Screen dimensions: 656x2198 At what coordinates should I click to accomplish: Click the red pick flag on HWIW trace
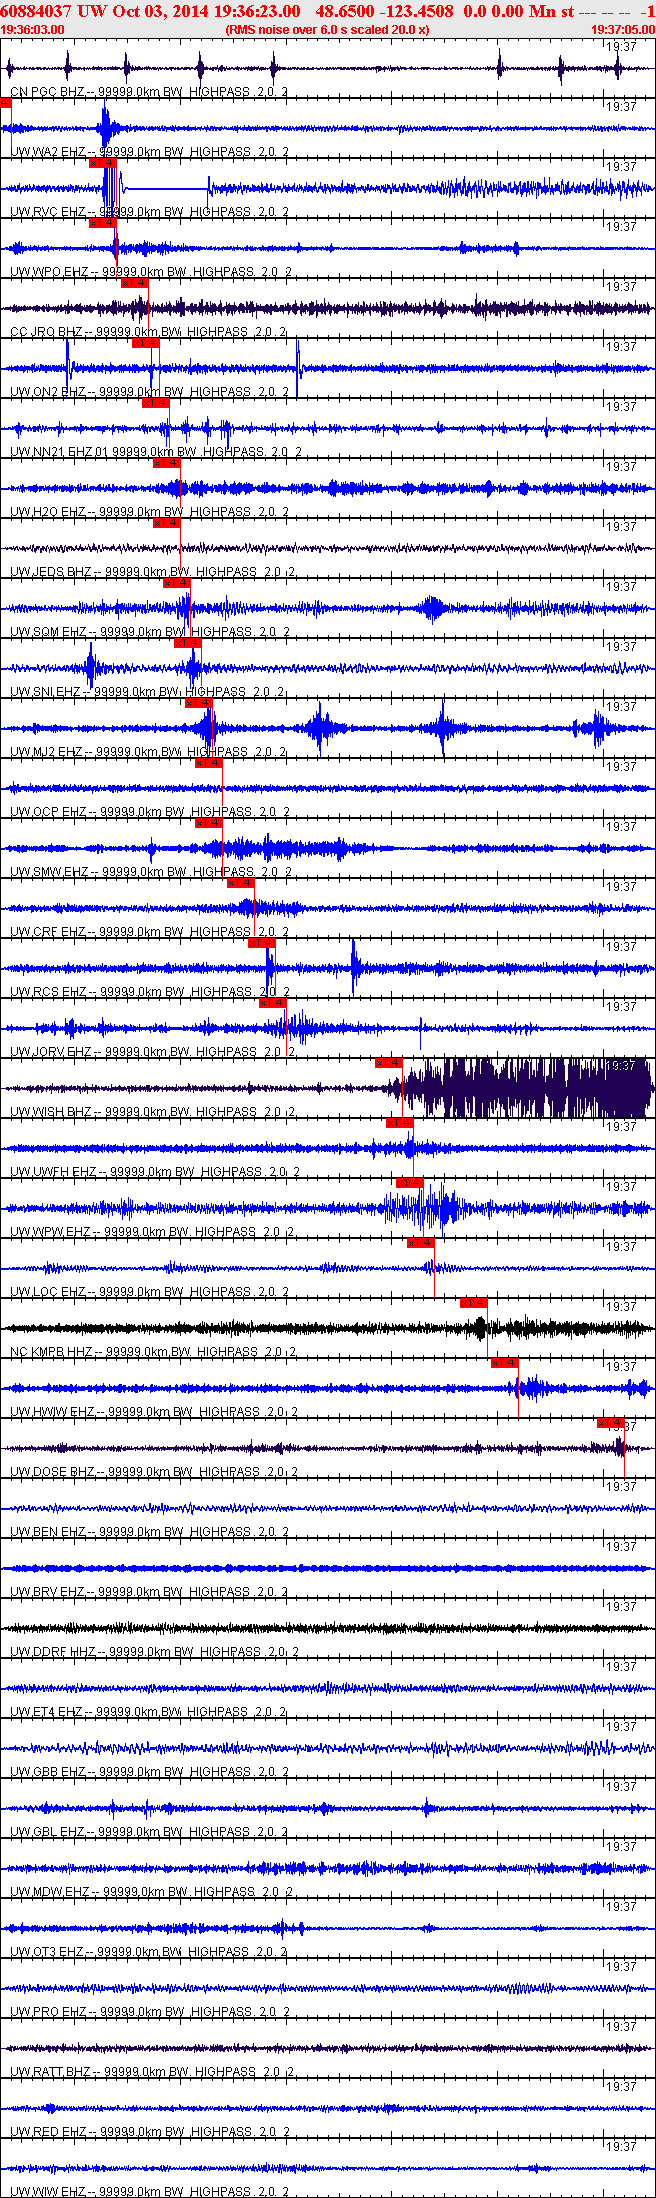(505, 1362)
